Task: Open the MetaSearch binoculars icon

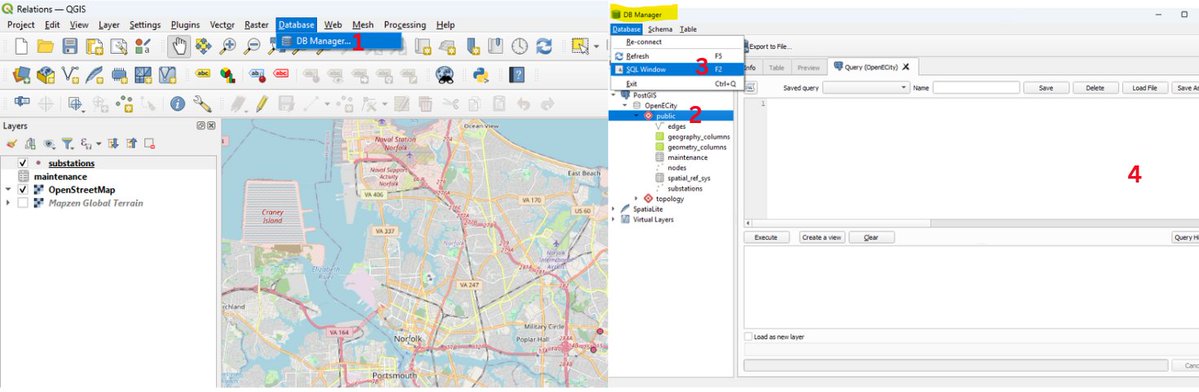Action: click(x=444, y=74)
